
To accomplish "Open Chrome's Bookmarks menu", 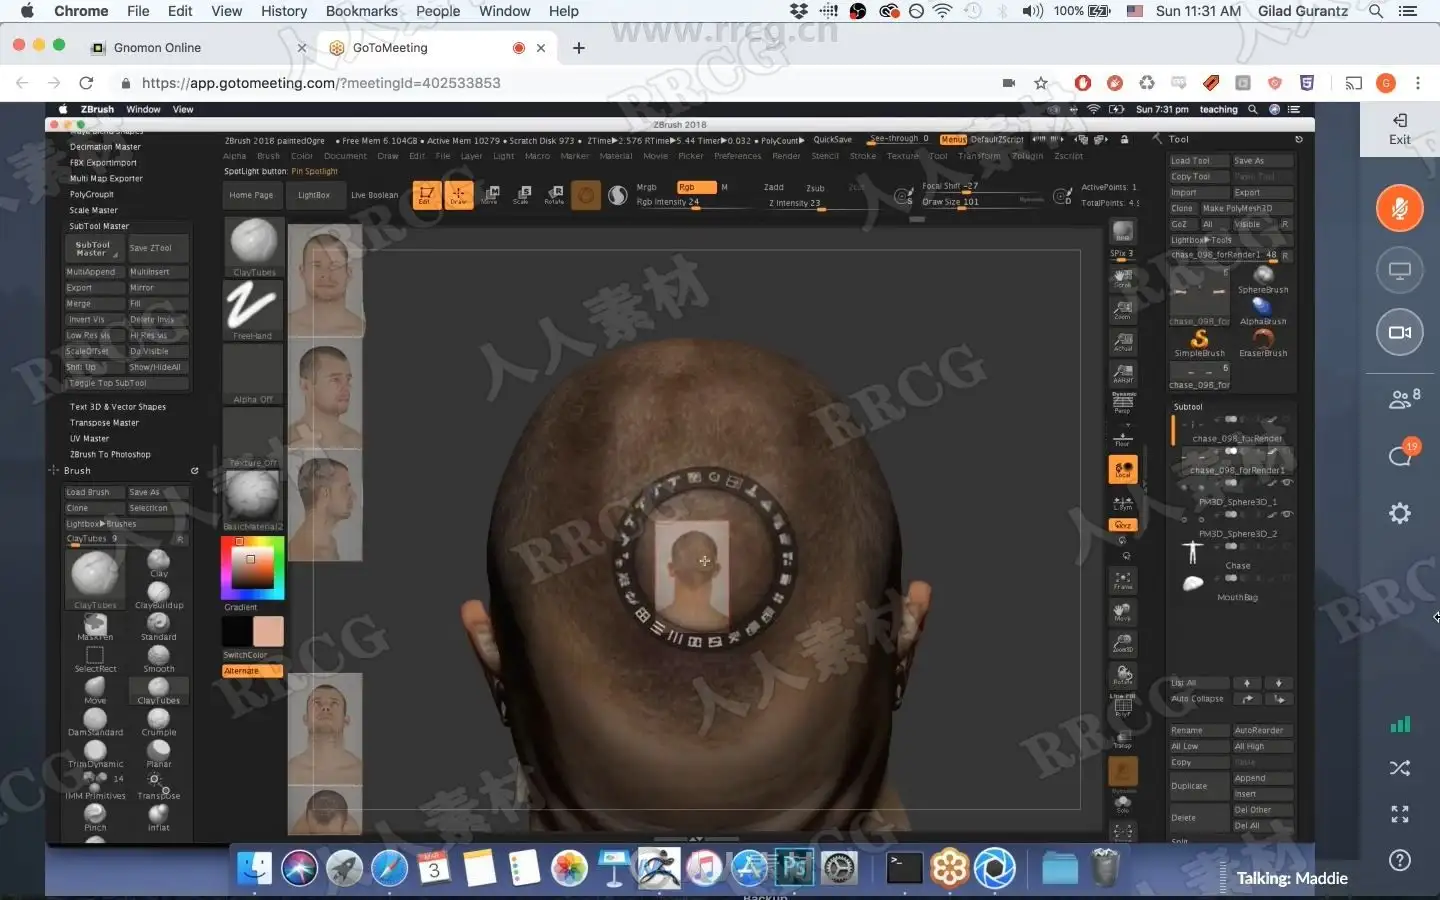I will 361,11.
